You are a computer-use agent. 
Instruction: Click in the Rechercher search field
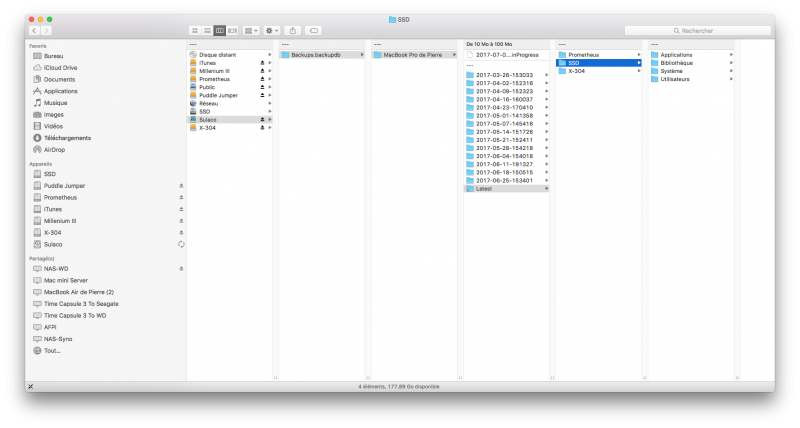click(x=697, y=31)
